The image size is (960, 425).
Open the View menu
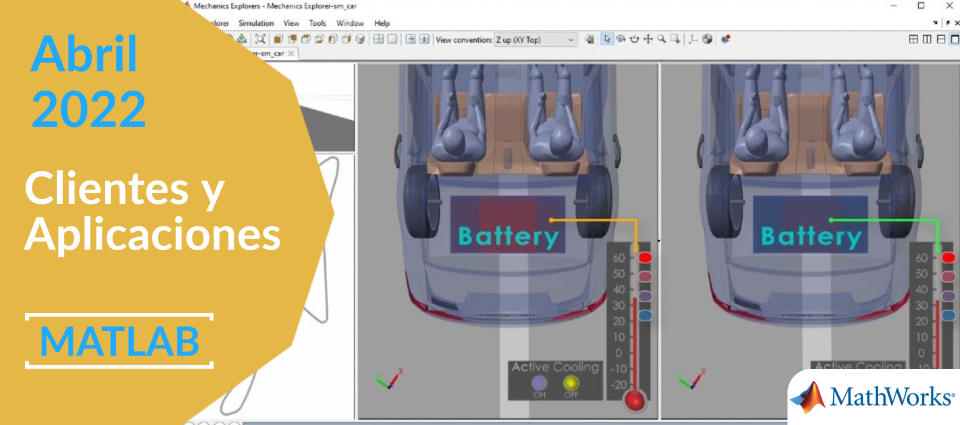(x=291, y=23)
